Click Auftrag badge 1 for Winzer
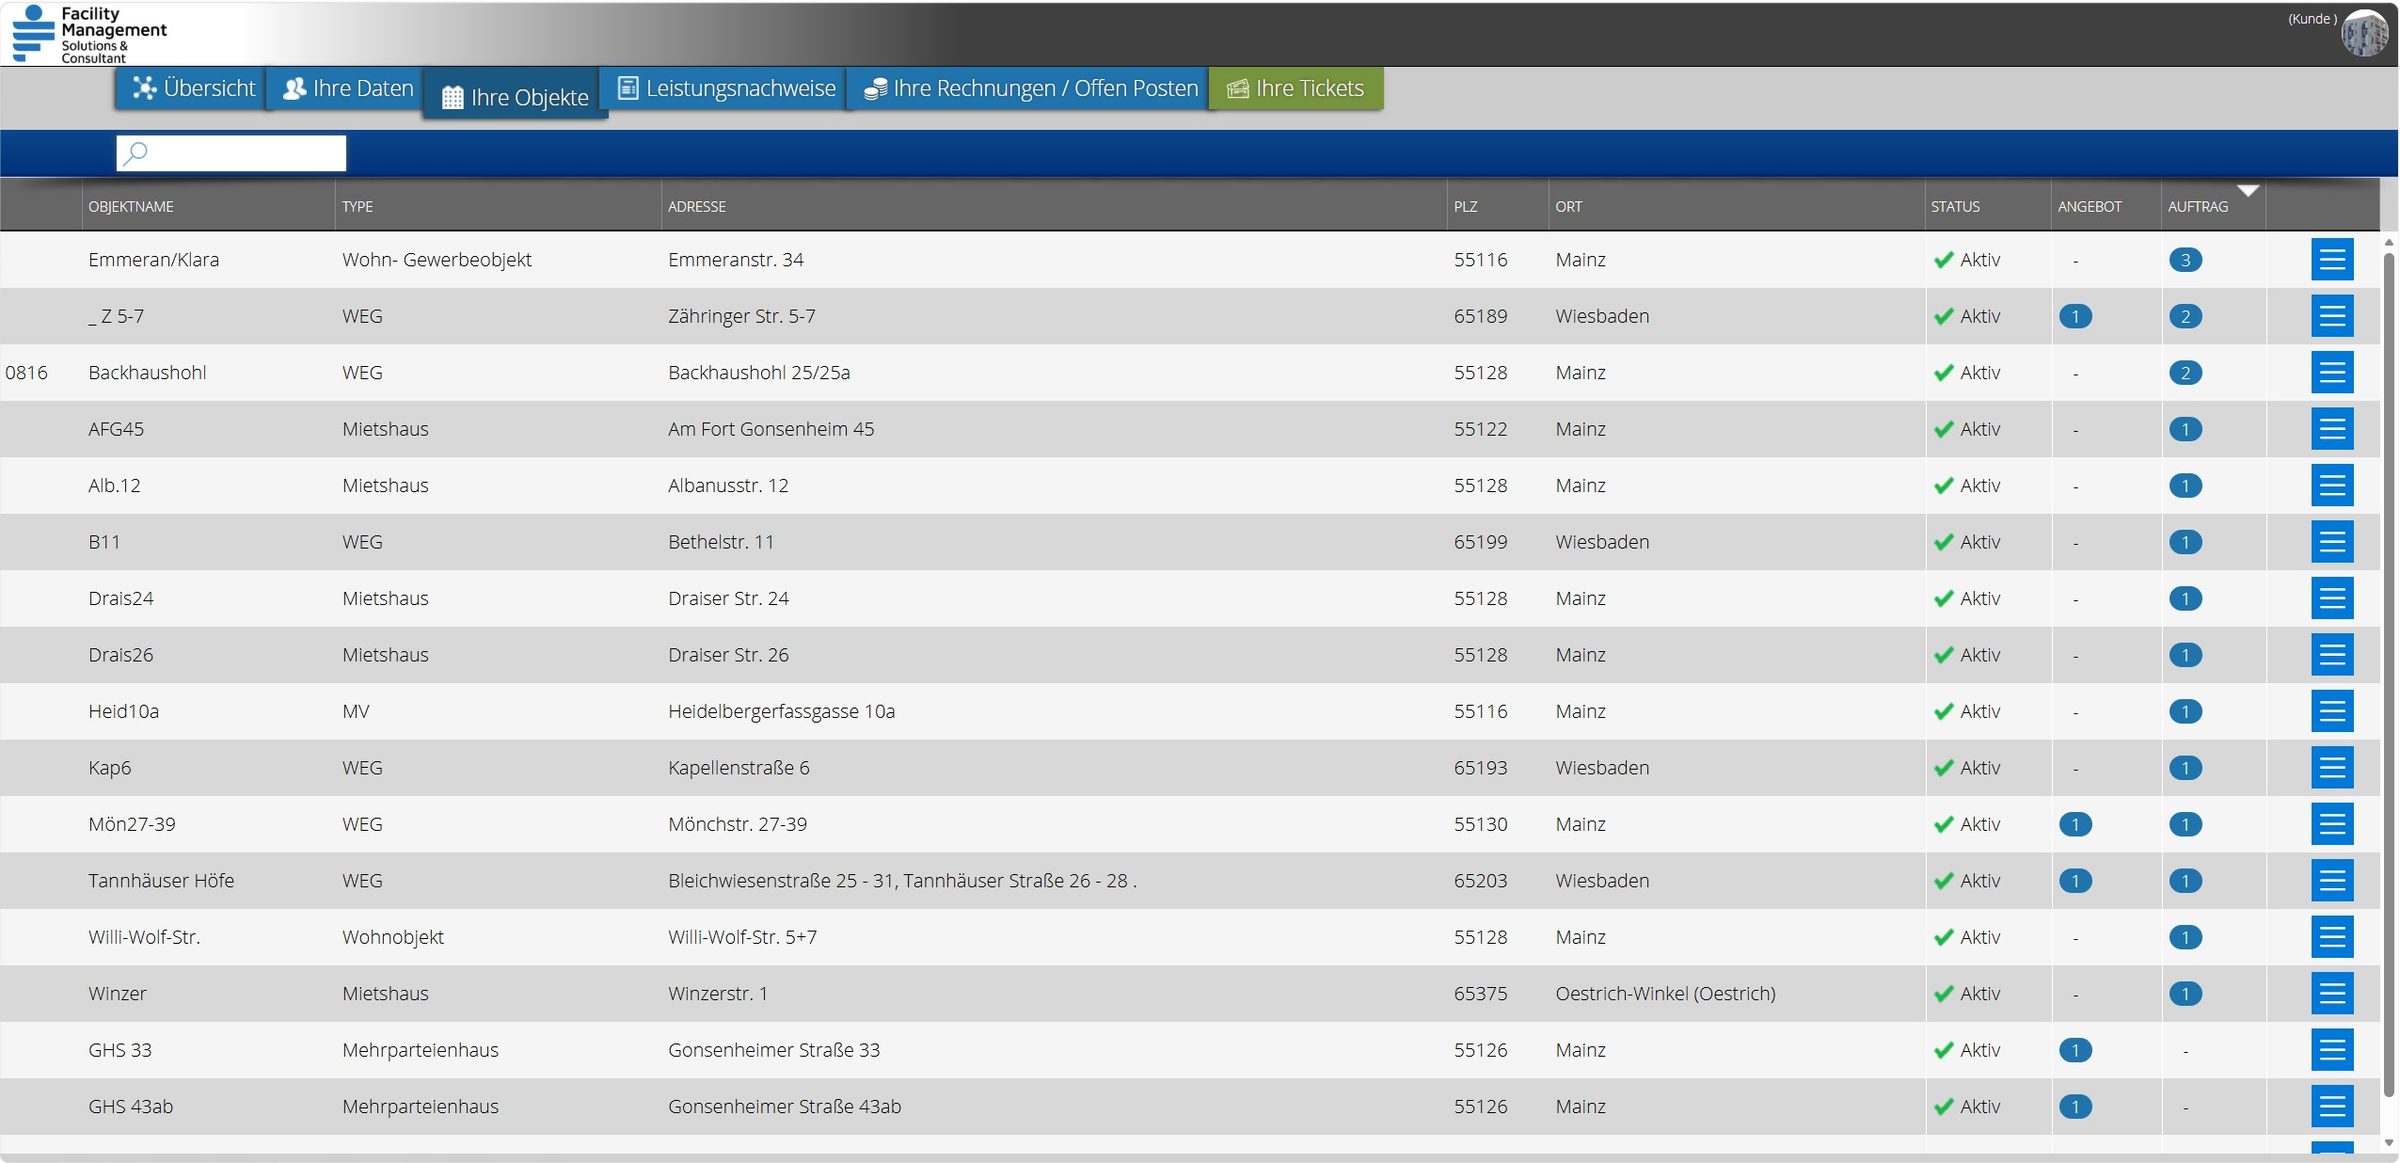Image resolution: width=2400 pixels, height=1163 pixels. 2185,994
